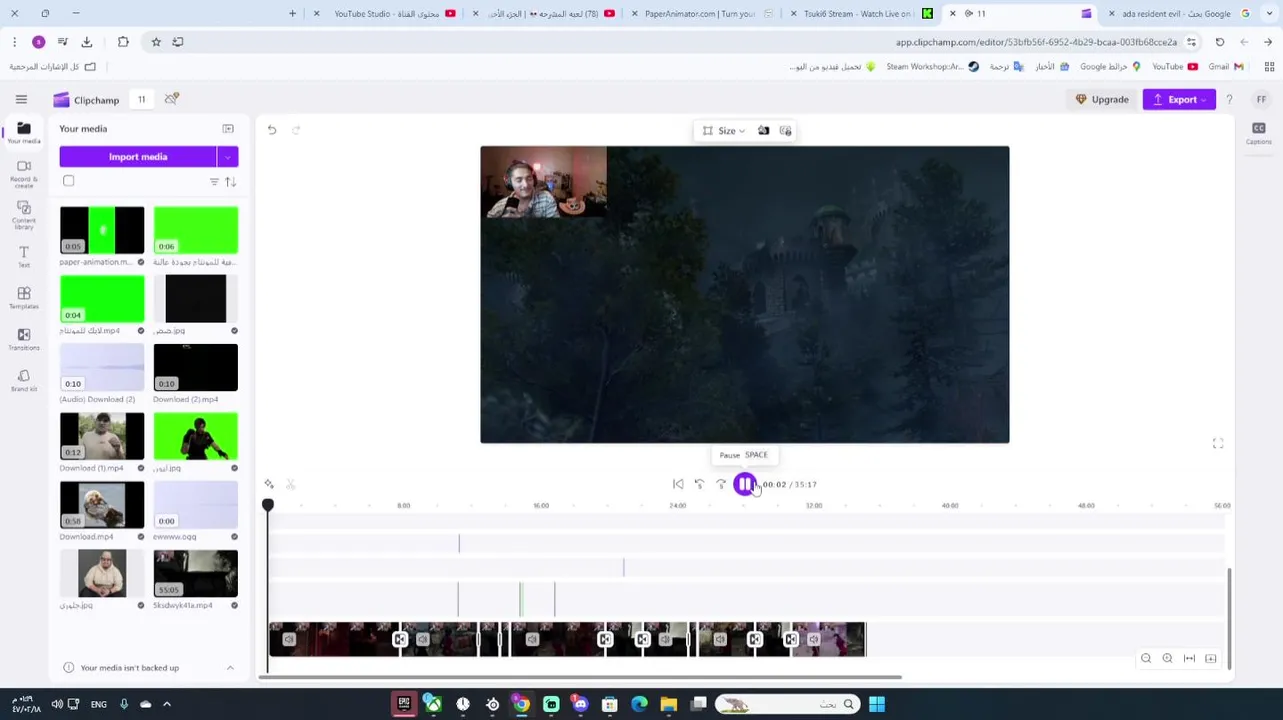The image size is (1283, 720).
Task: Undo the last edit
Action: [272, 130]
